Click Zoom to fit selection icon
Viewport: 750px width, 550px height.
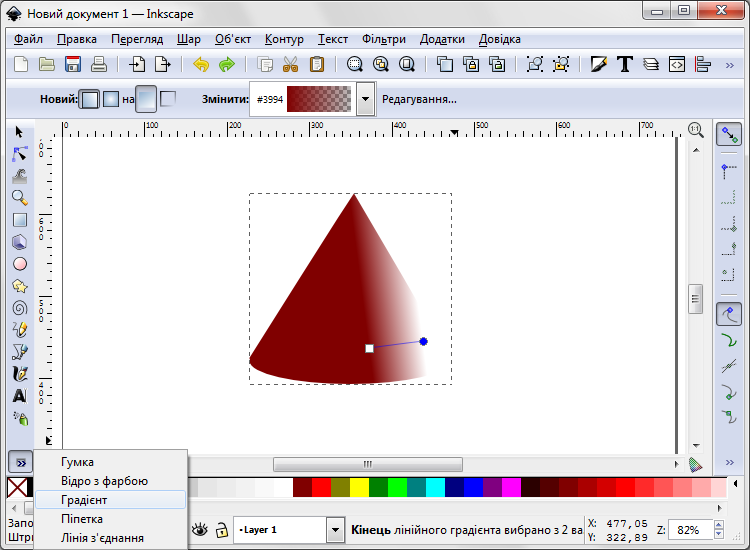point(354,64)
